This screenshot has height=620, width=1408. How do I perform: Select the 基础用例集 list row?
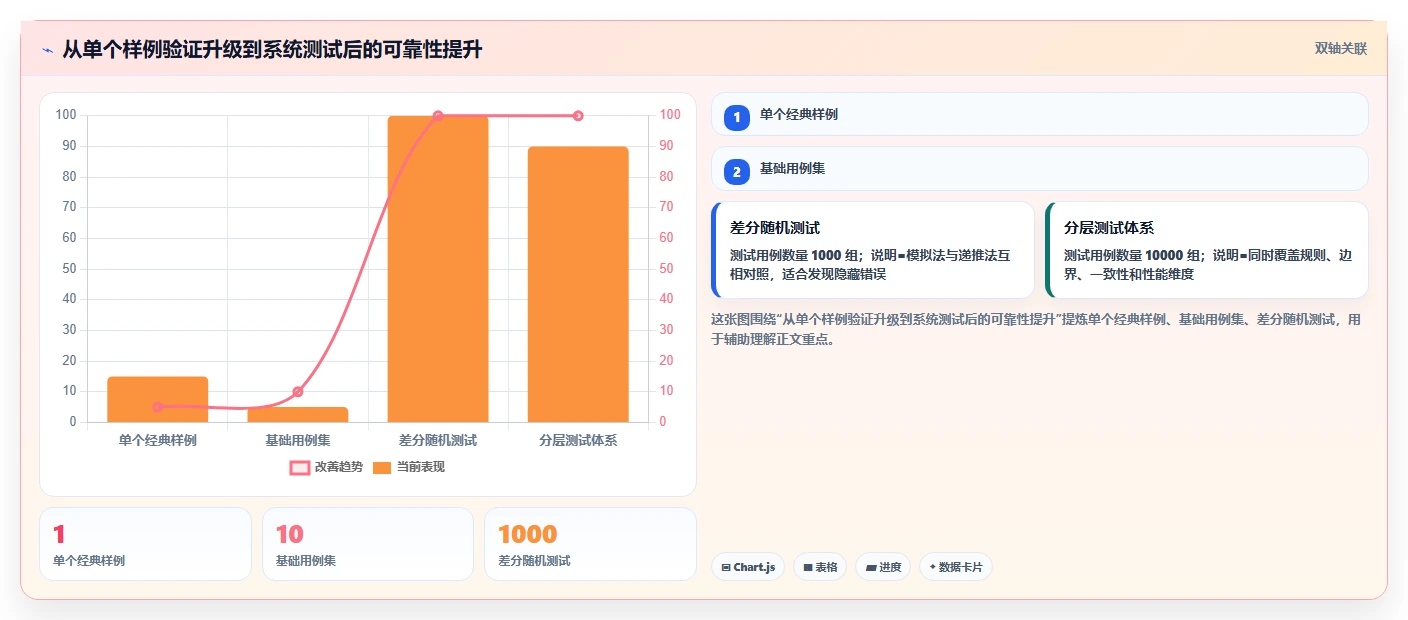click(1039, 169)
